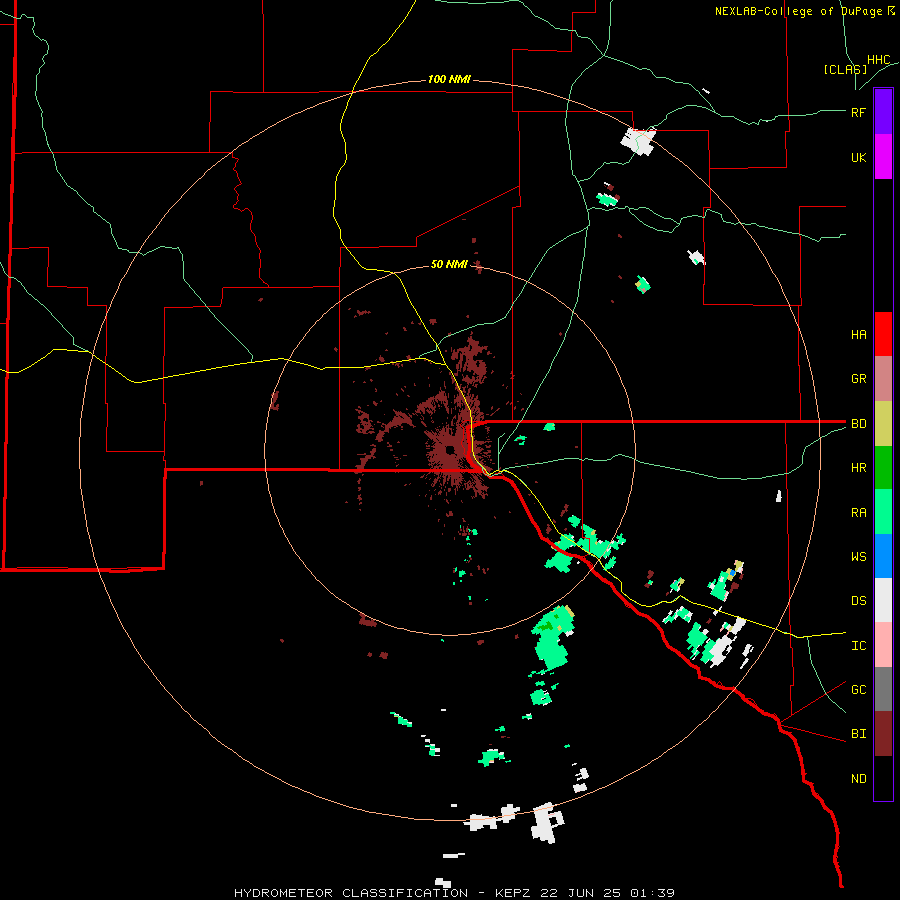
Task: Click the ND black legend swatch
Action: (883, 778)
